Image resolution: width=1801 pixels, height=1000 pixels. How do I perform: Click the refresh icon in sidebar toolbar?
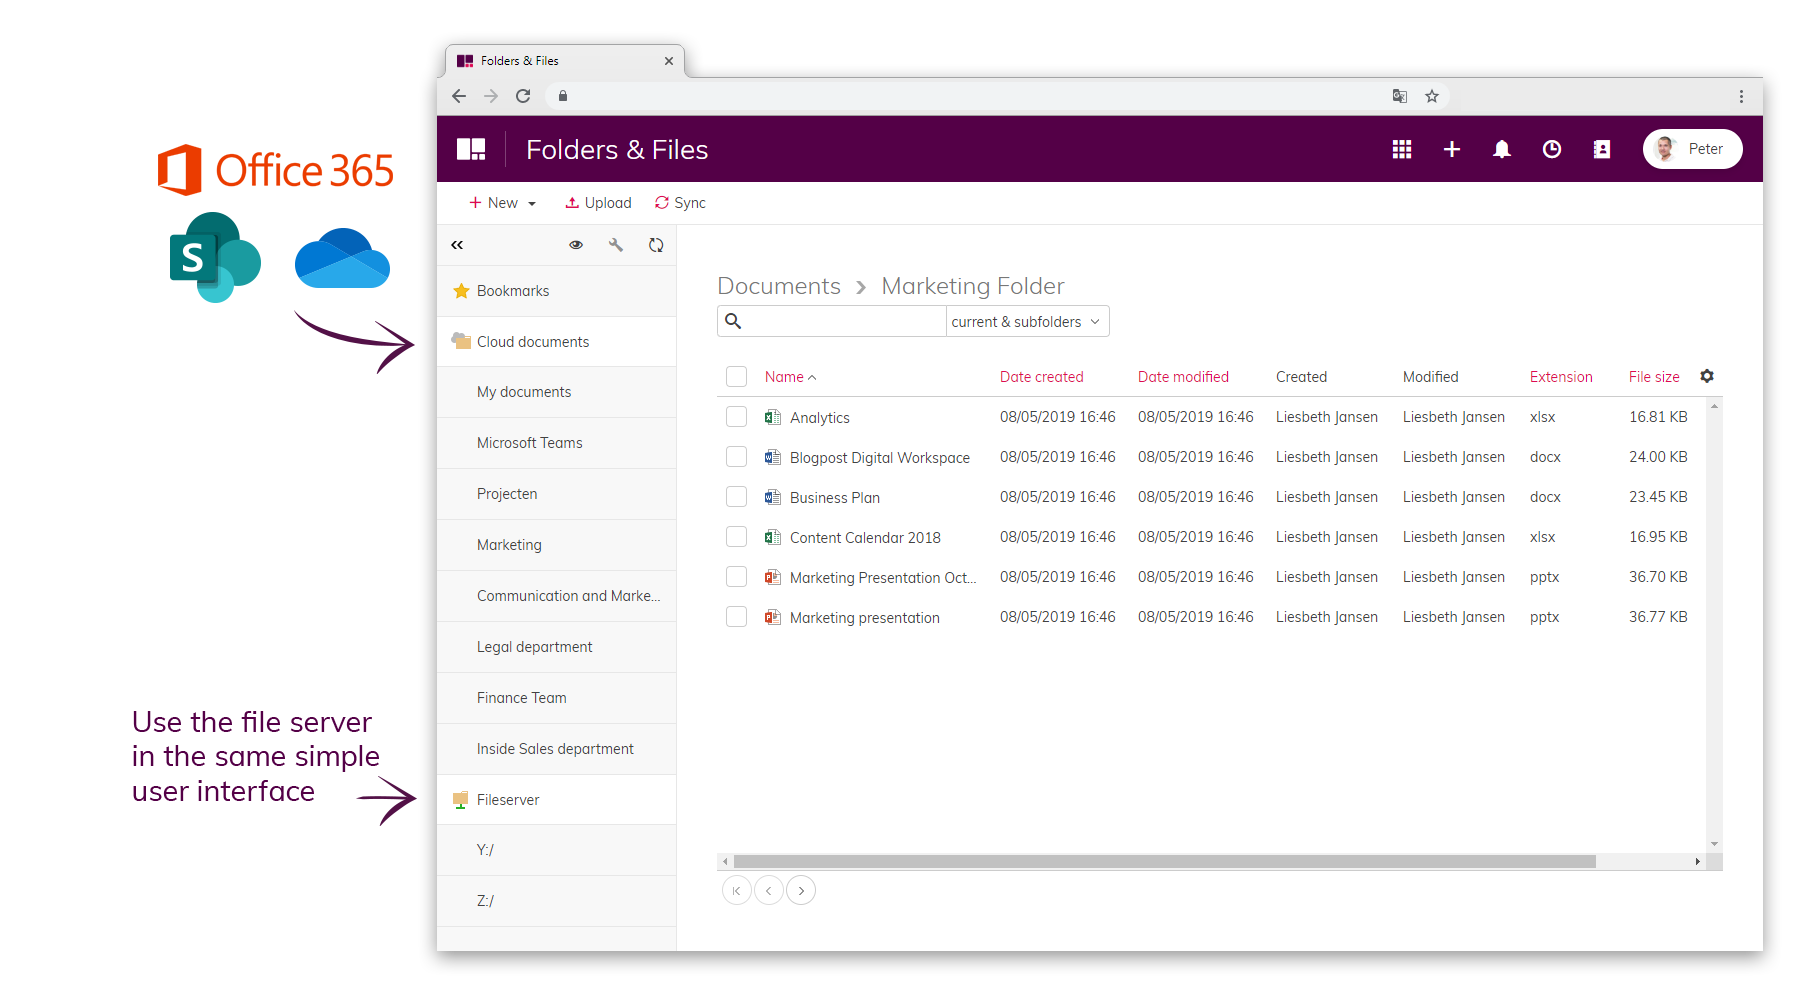click(656, 245)
